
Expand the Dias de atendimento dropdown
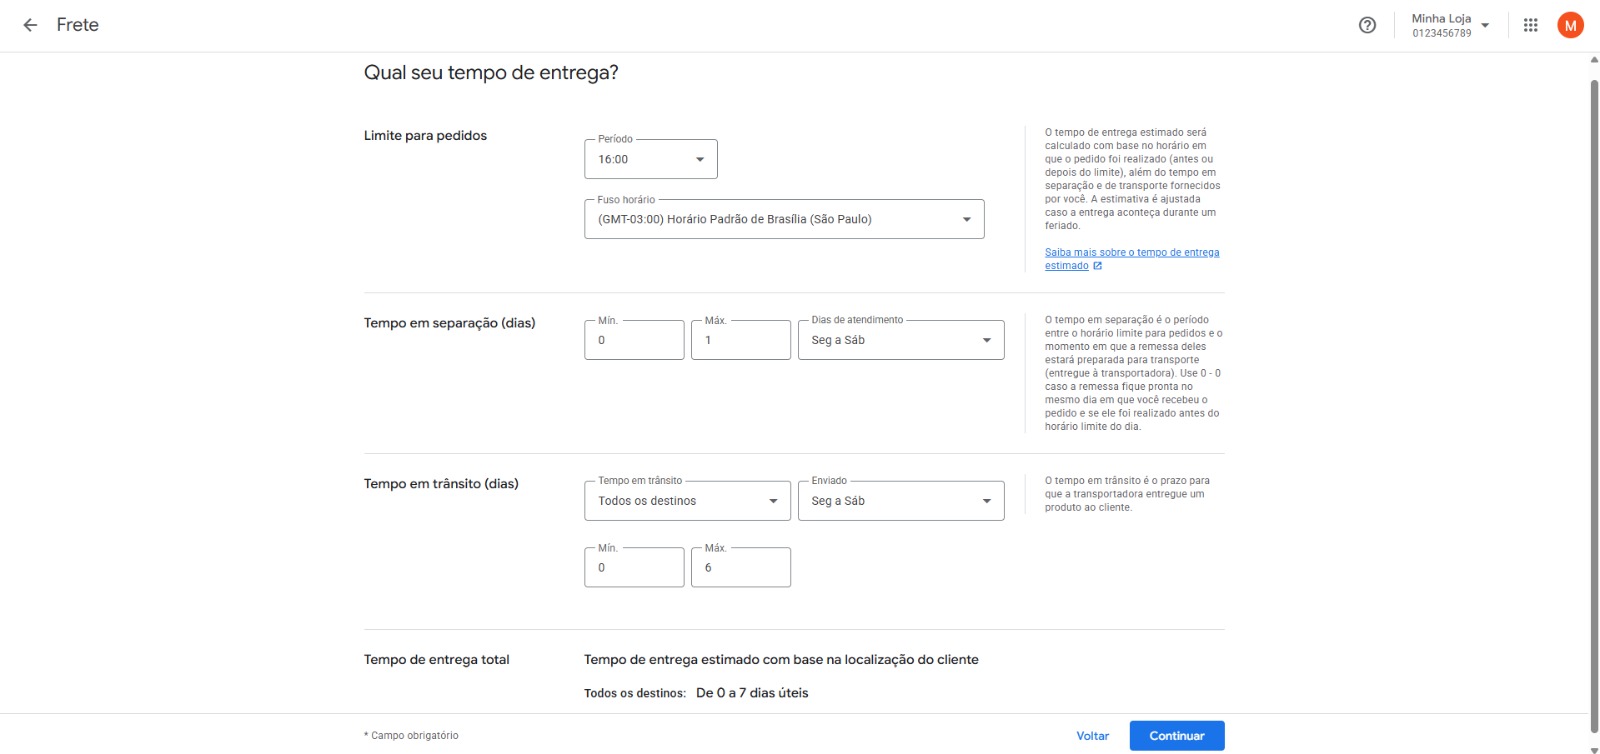(x=900, y=340)
